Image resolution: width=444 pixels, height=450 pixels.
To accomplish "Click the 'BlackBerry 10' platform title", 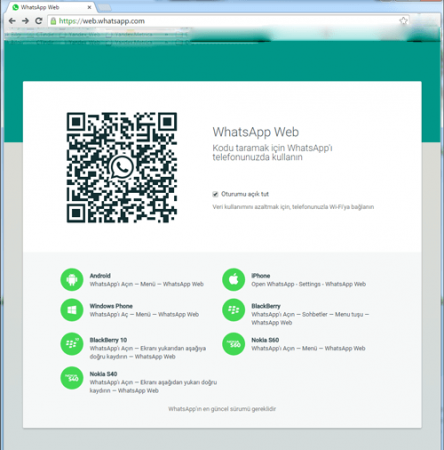I will (x=108, y=340).
